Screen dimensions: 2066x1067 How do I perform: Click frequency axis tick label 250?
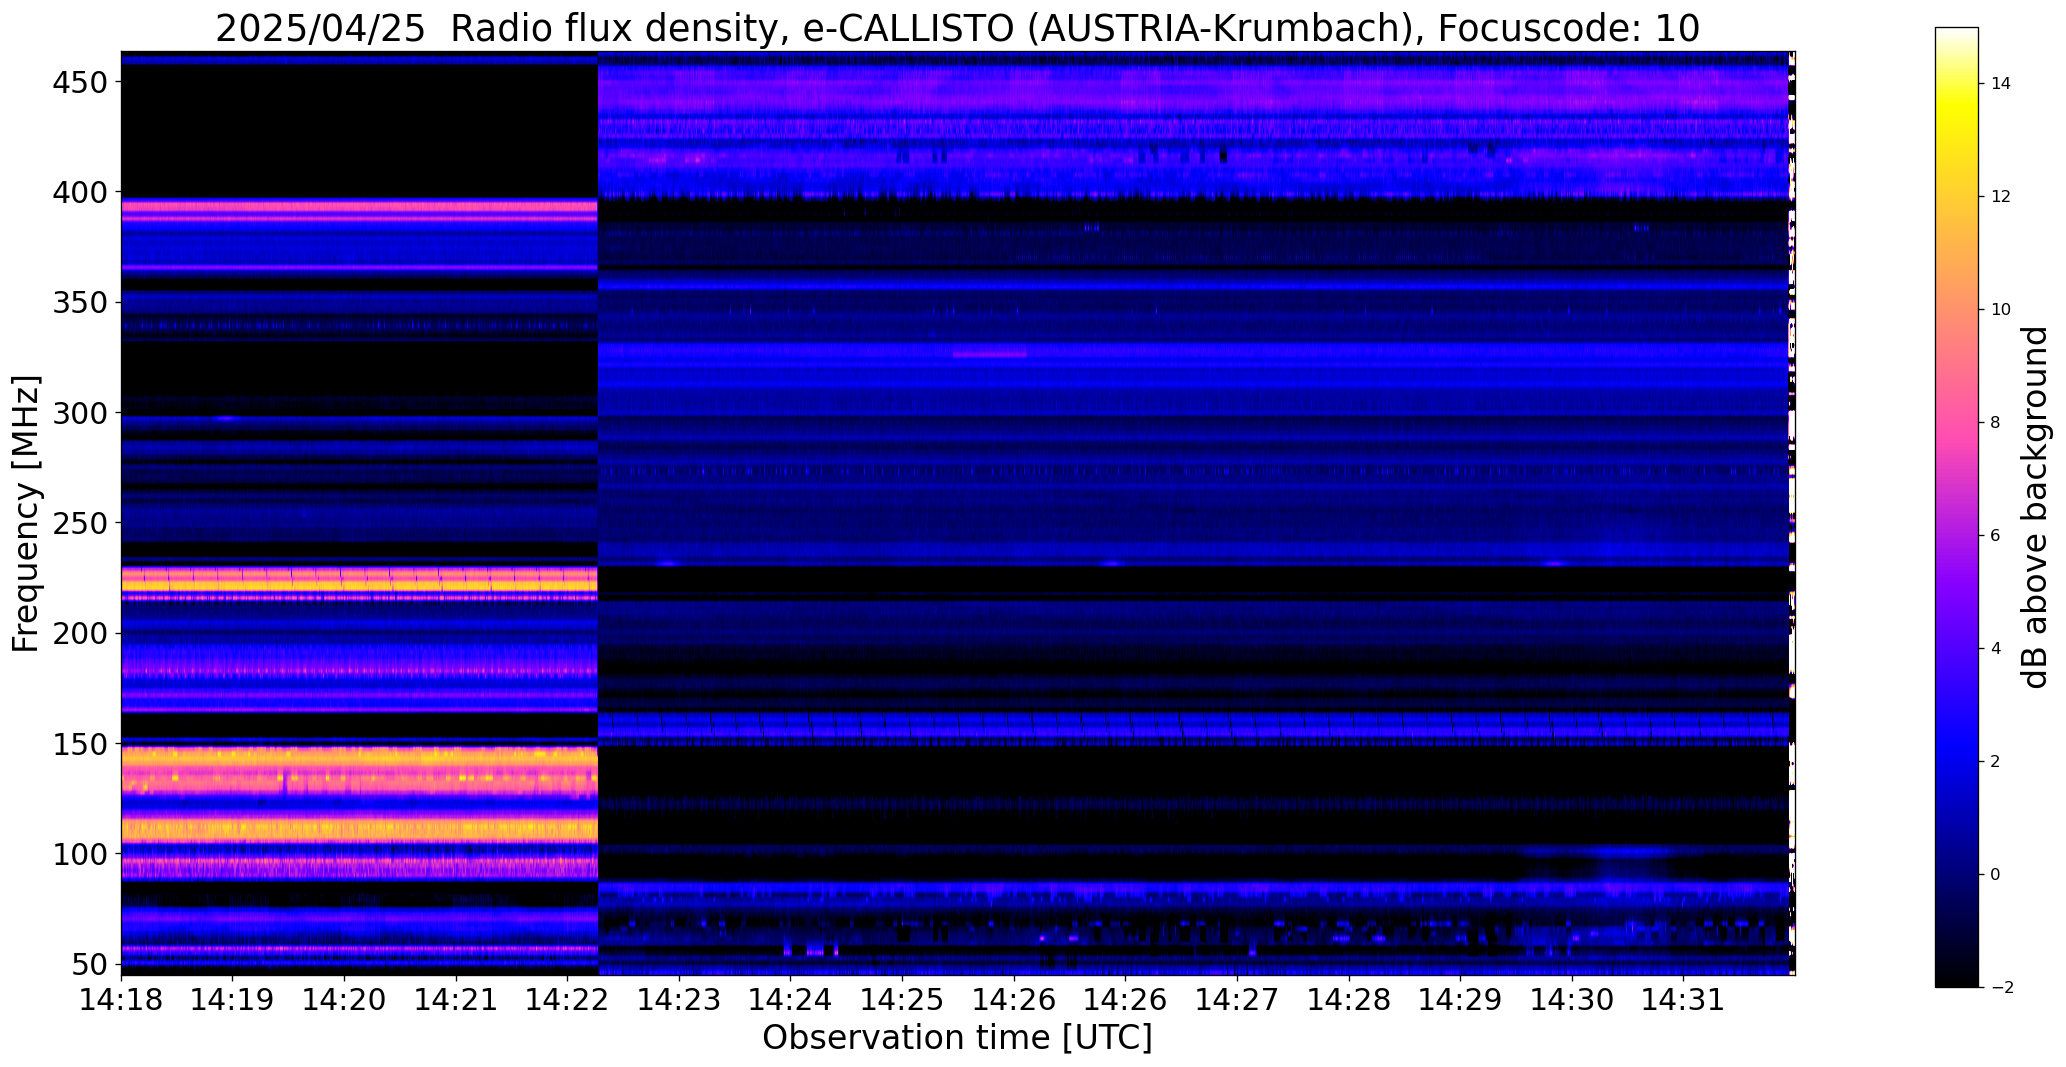point(79,522)
